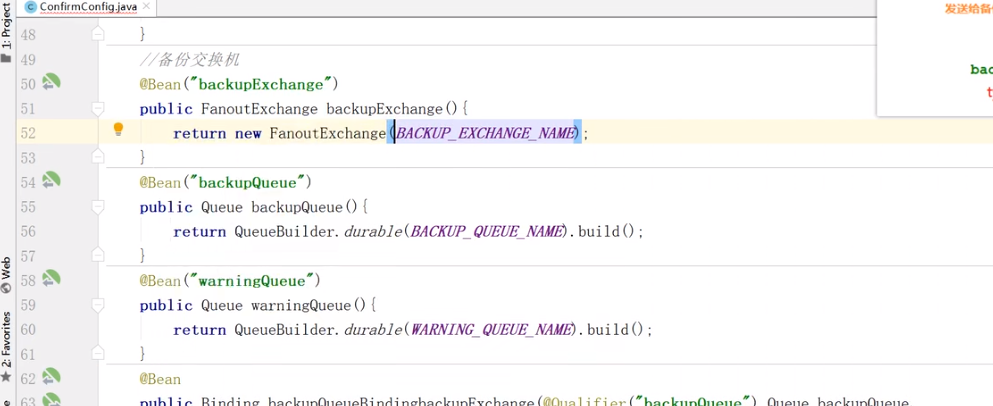
Task: Click QueueBuilder on line 56
Action: pyautogui.click(x=284, y=232)
